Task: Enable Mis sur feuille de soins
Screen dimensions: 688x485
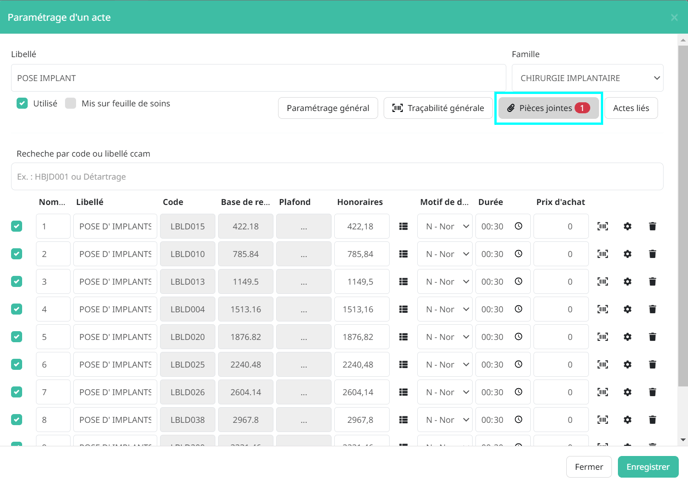Action: (70, 104)
